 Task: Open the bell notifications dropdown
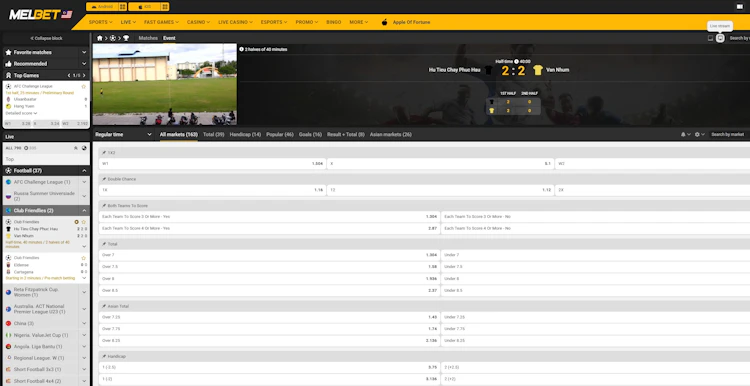point(685,134)
